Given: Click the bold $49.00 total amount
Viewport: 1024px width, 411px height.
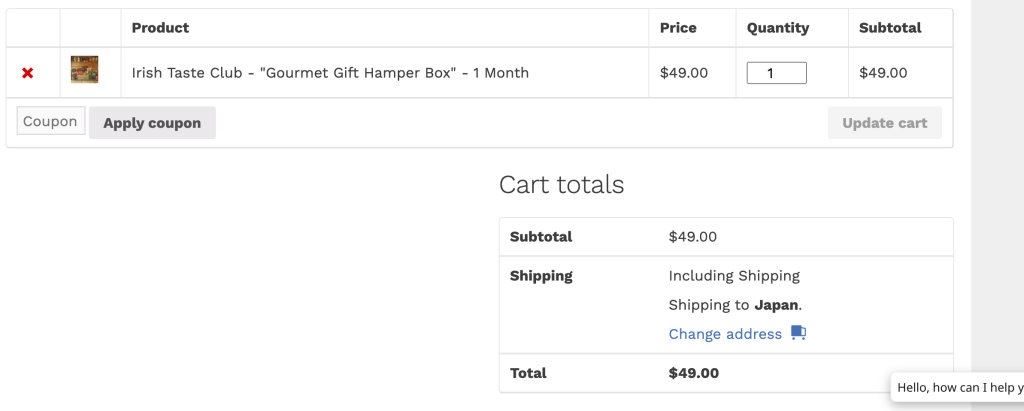Looking at the screenshot, I should pyautogui.click(x=693, y=373).
